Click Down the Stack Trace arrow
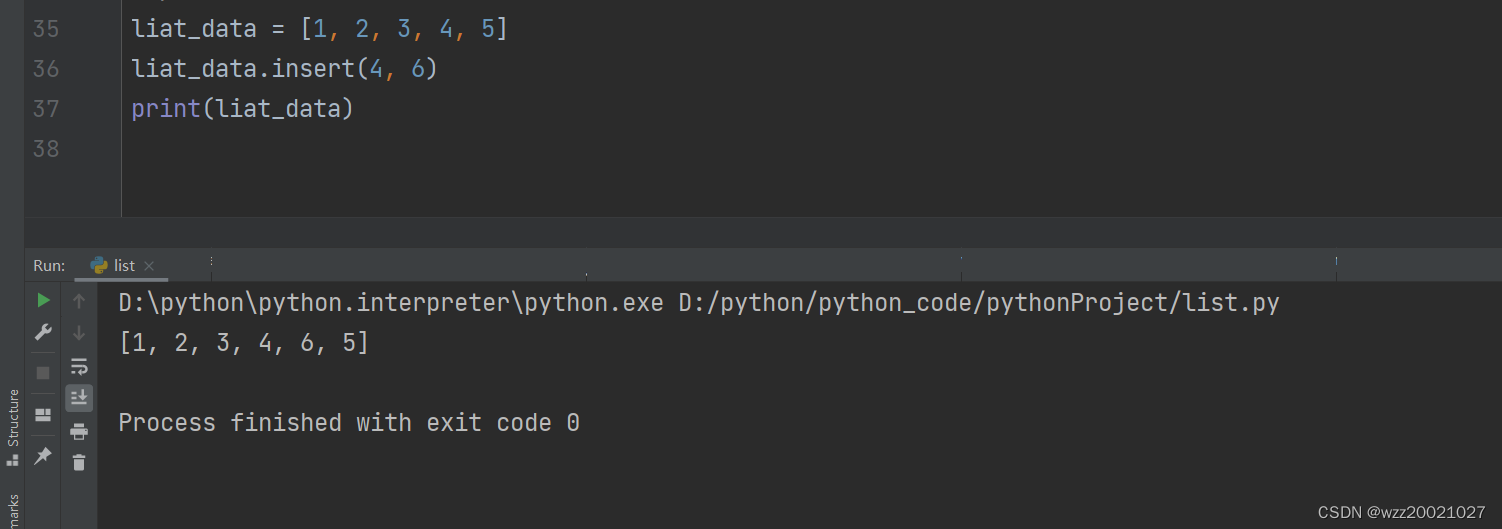Screen dimensions: 1502x529 [79, 332]
